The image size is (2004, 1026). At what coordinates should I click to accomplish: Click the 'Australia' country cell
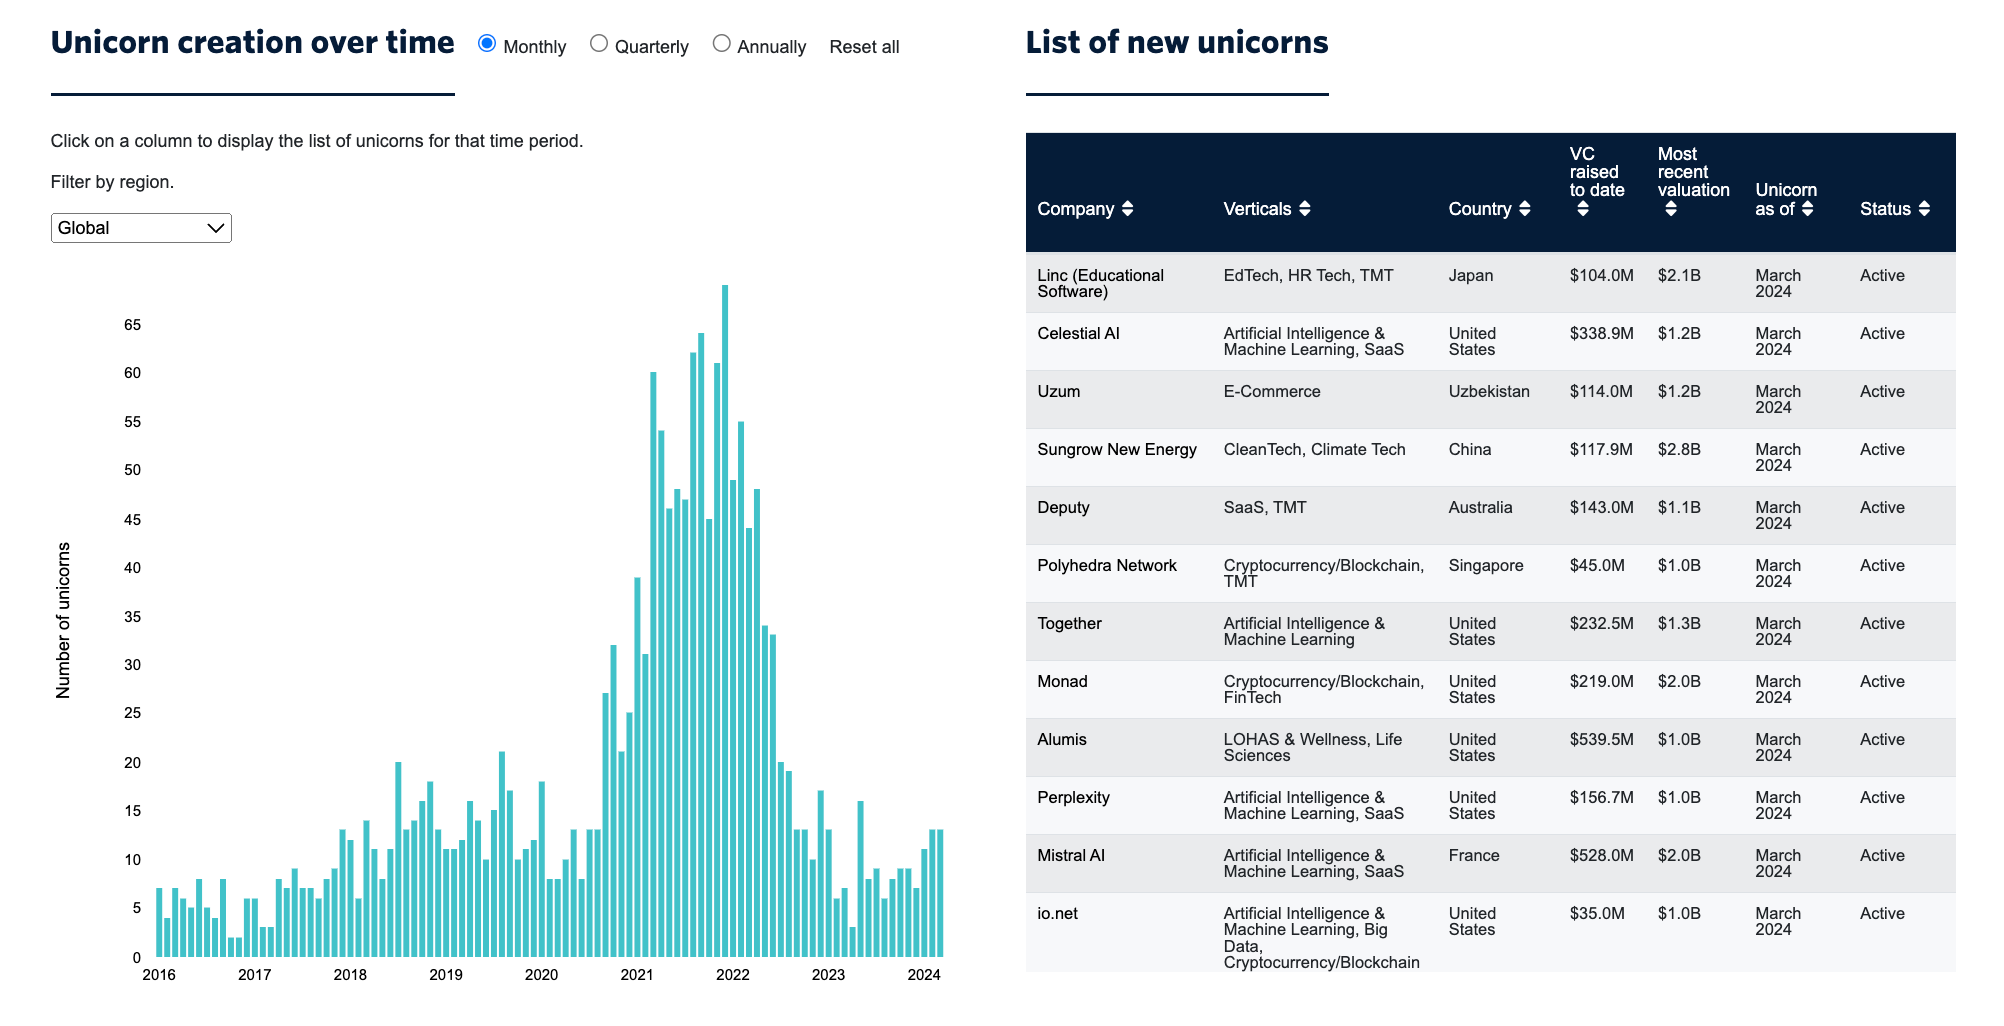(x=1480, y=508)
